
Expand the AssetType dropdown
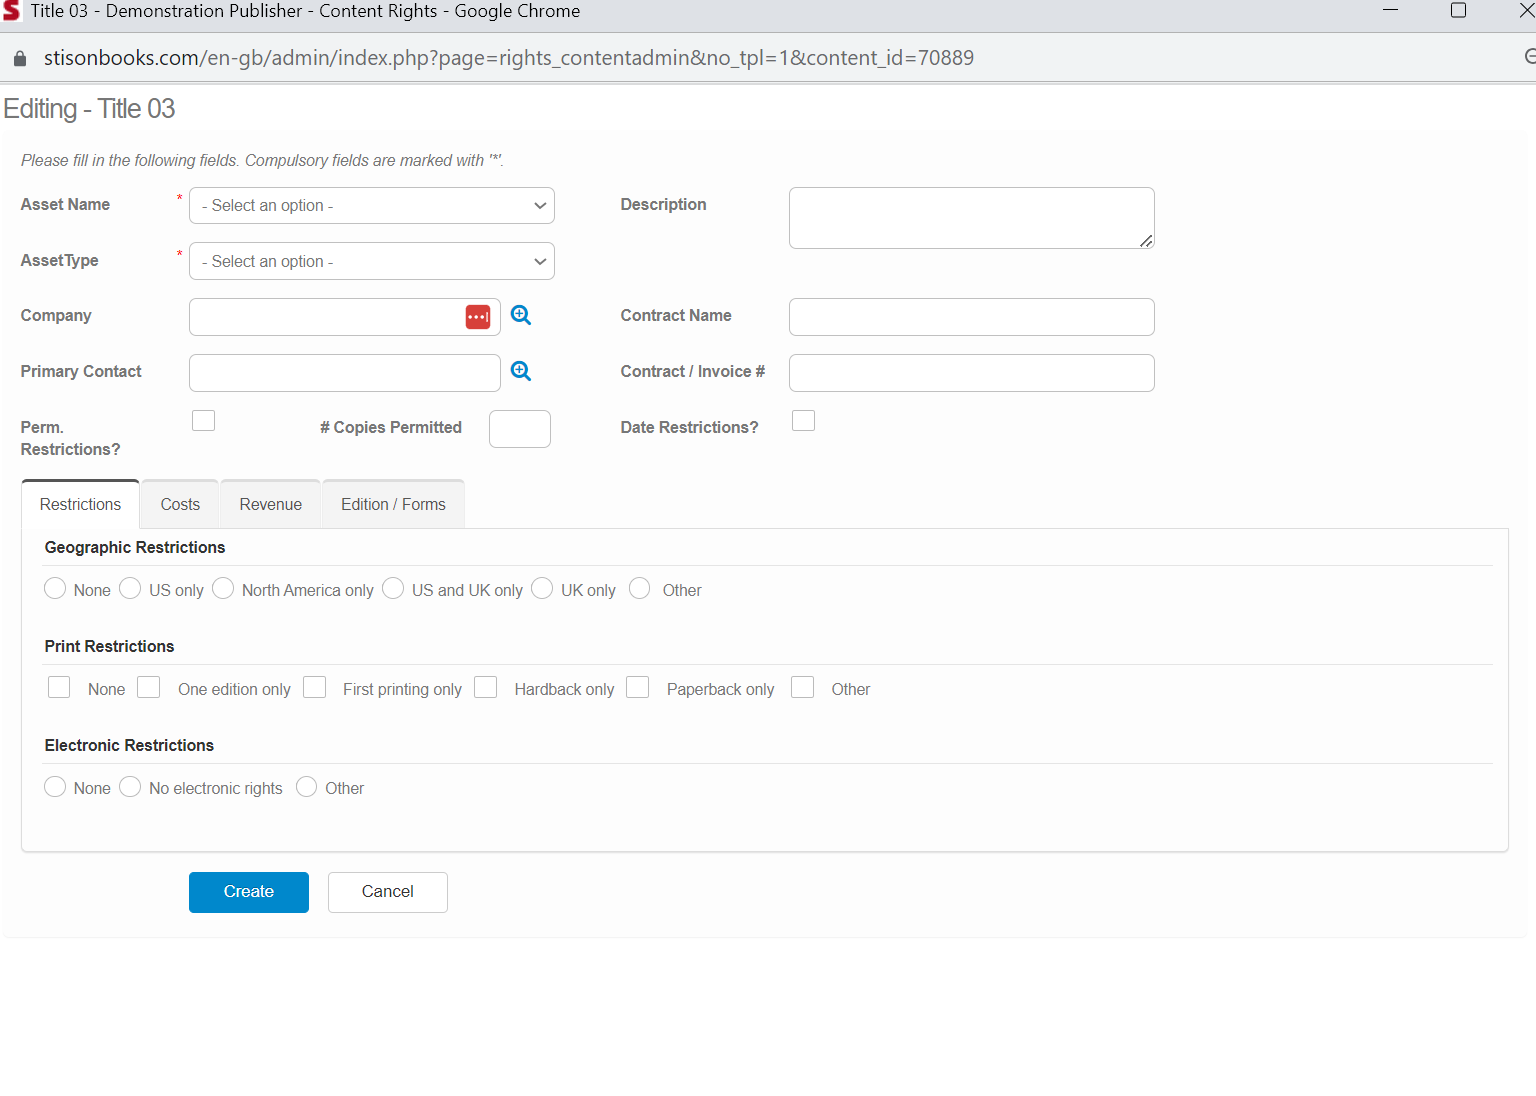tap(371, 262)
